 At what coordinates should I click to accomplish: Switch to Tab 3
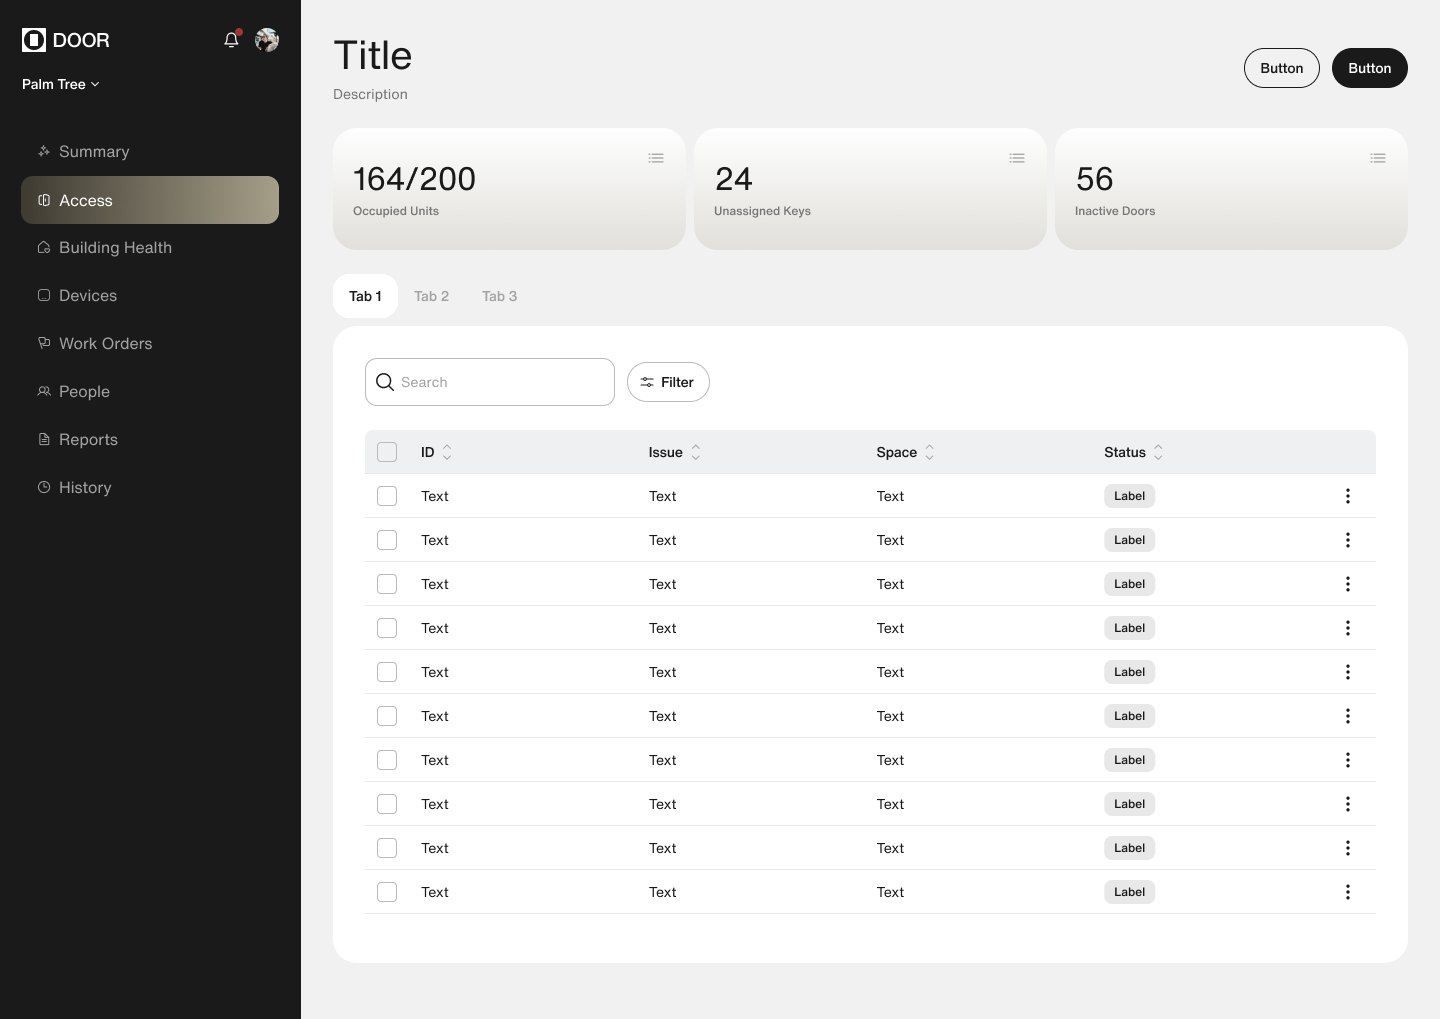click(x=499, y=296)
